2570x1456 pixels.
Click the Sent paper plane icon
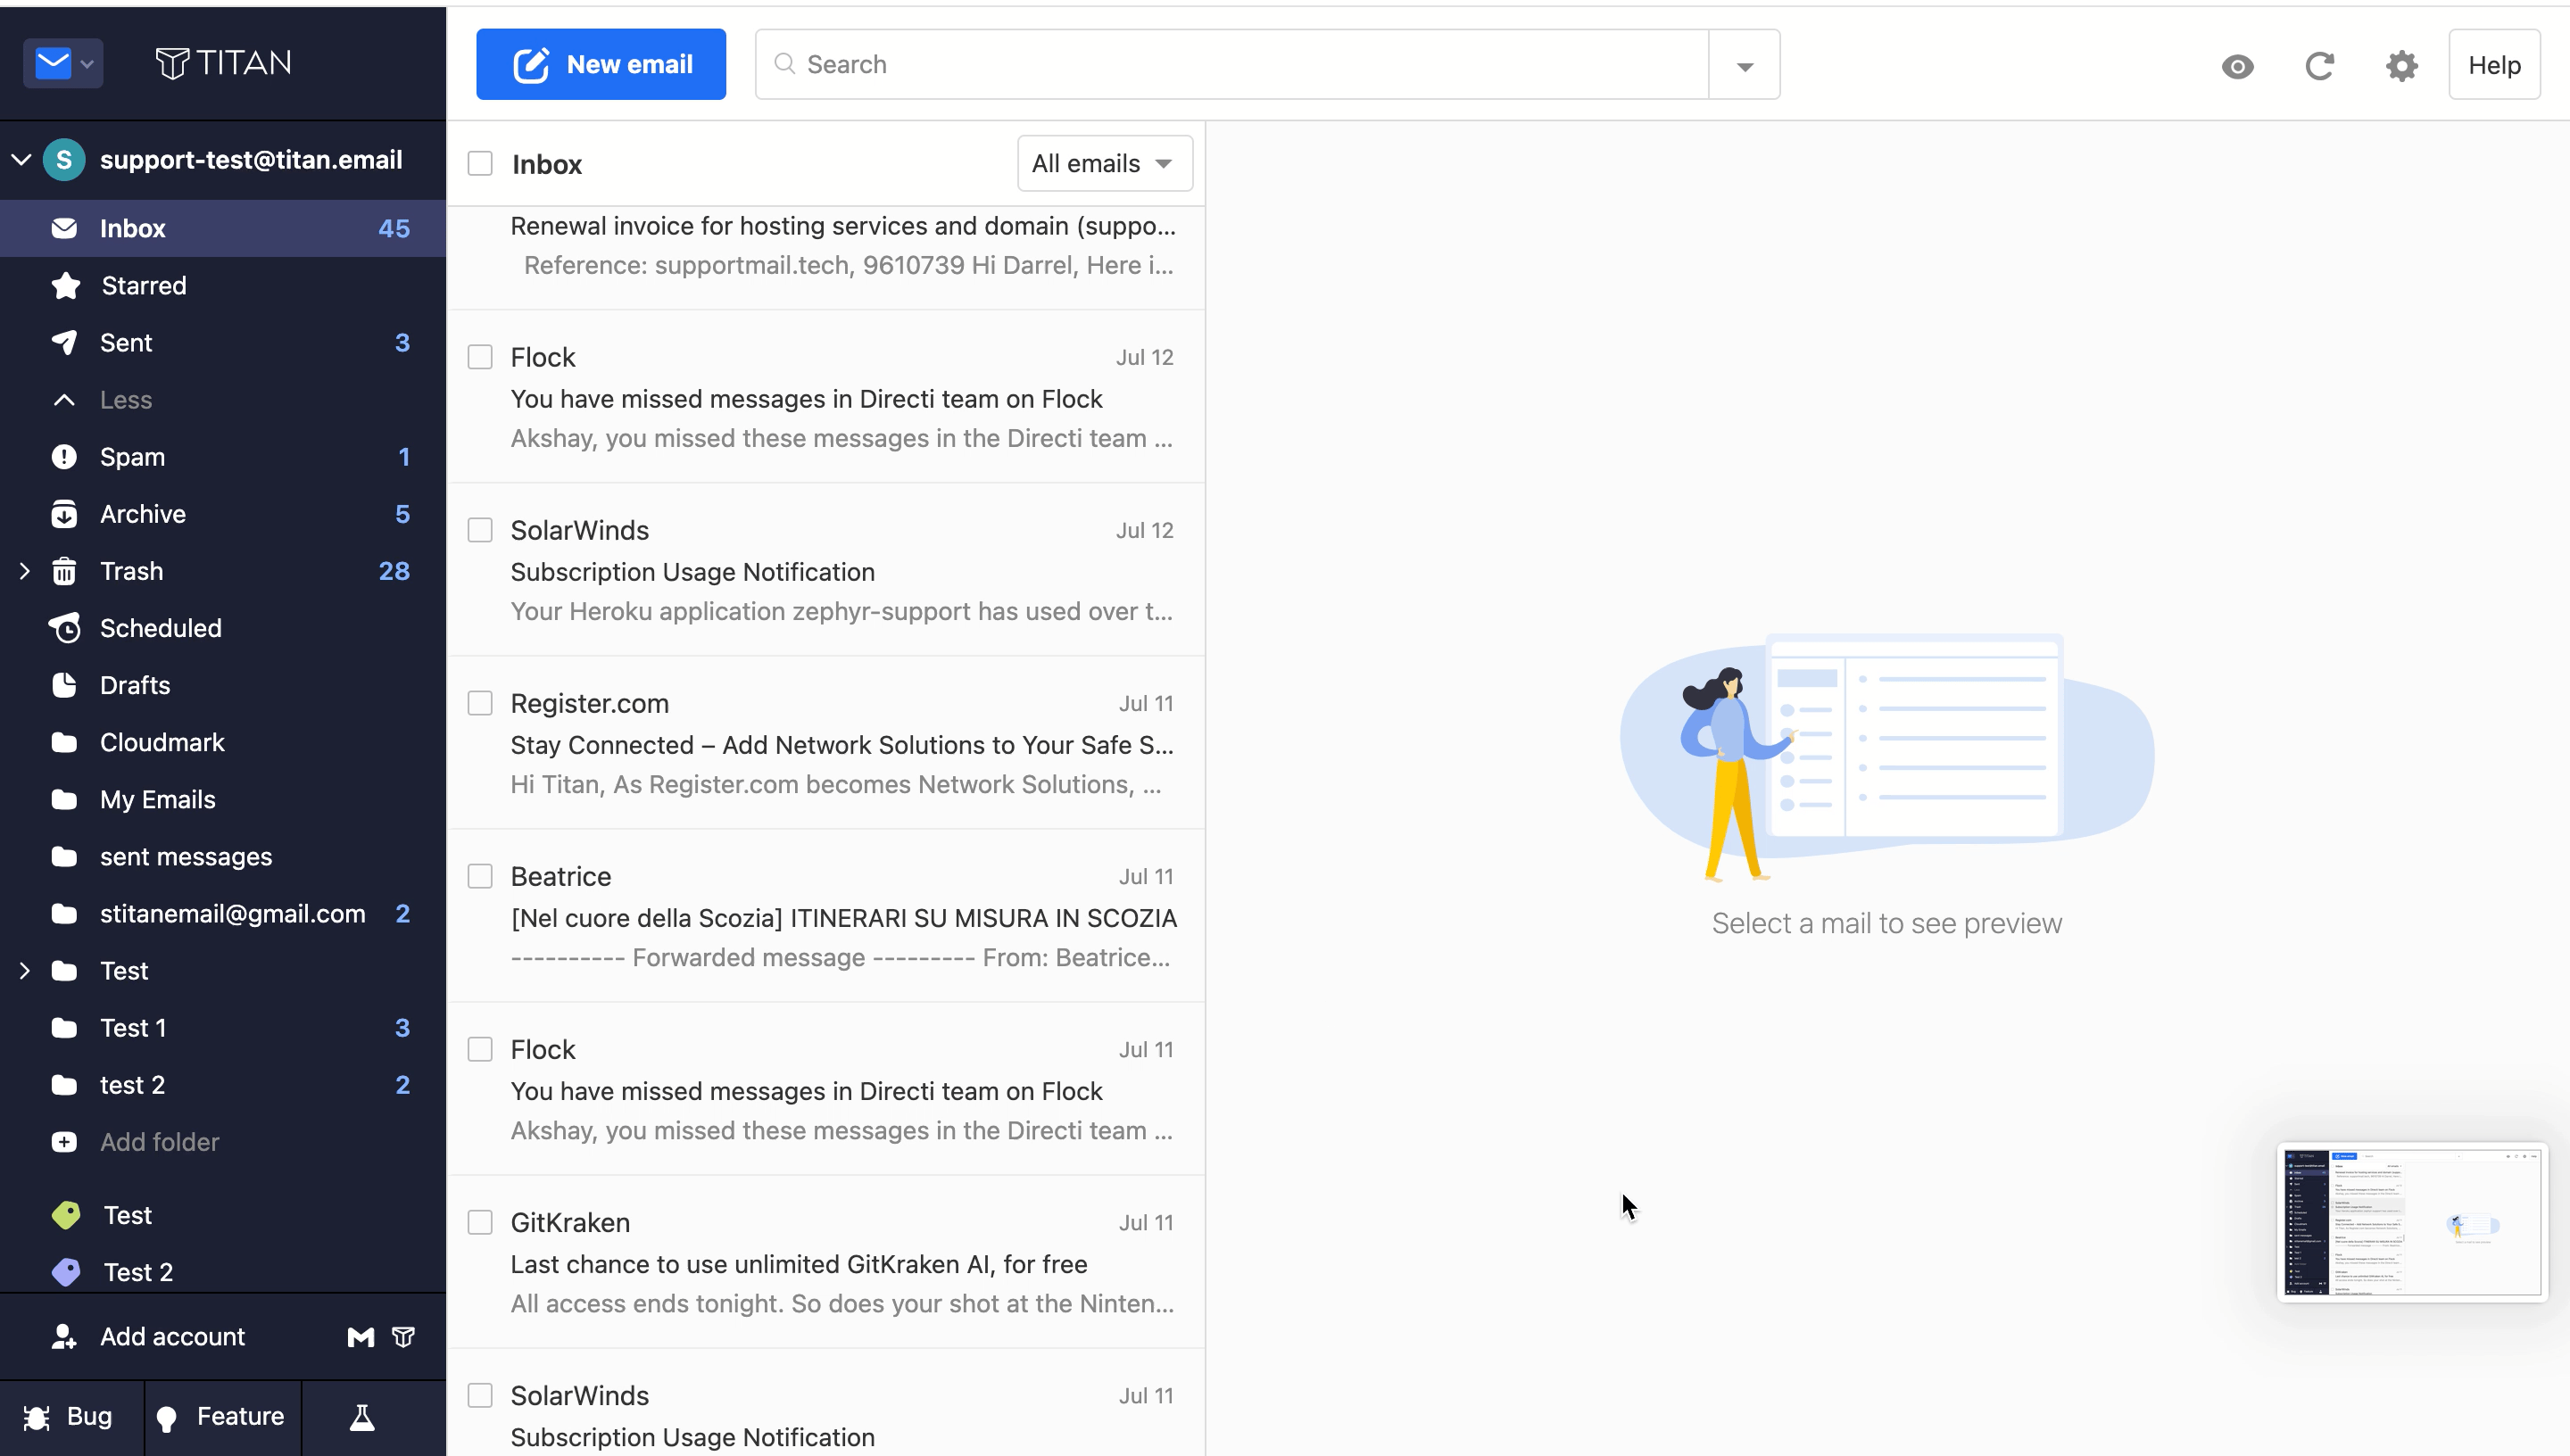pyautogui.click(x=64, y=343)
